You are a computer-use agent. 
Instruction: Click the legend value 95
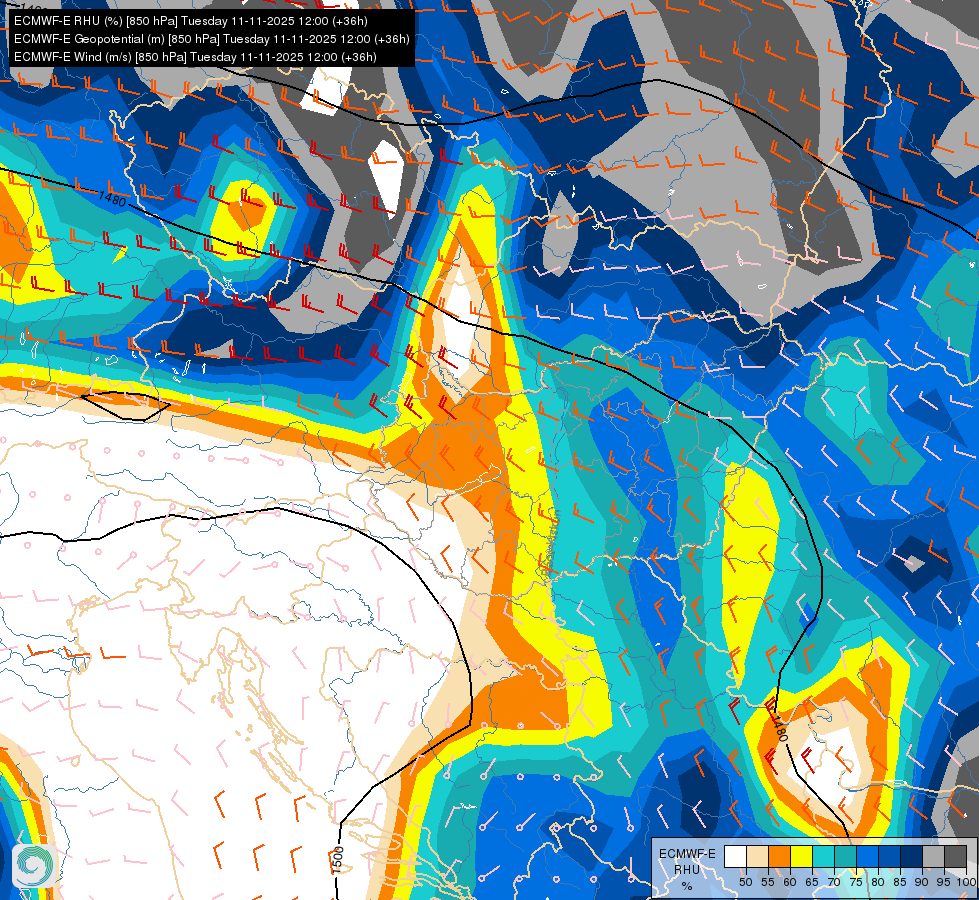pos(943,882)
